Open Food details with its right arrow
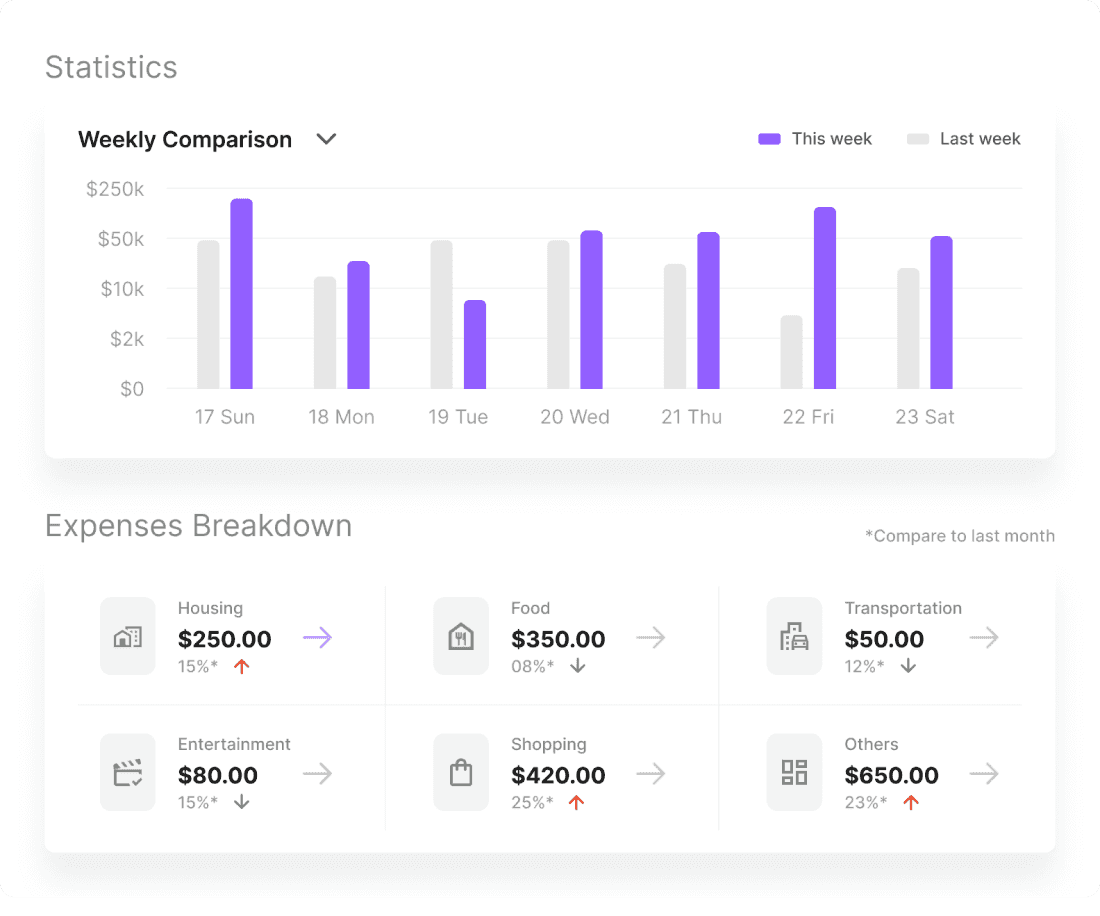The image size is (1100, 916). point(651,637)
